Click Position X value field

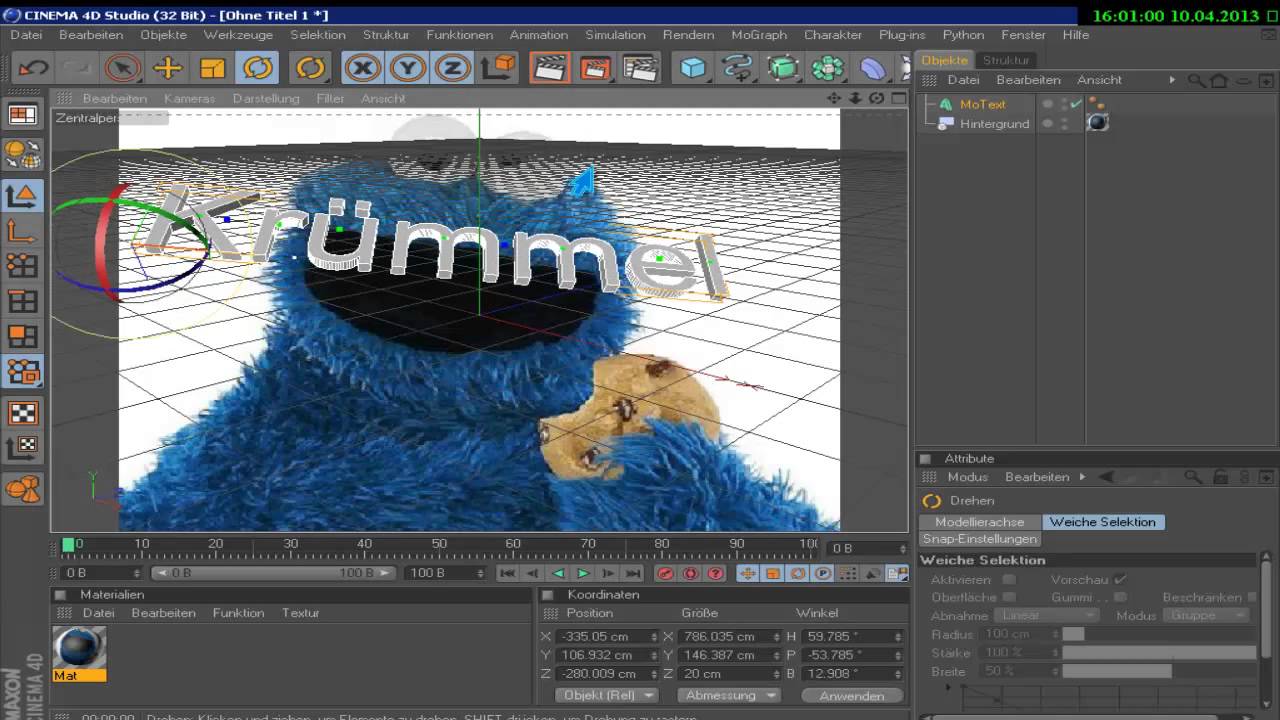point(606,636)
